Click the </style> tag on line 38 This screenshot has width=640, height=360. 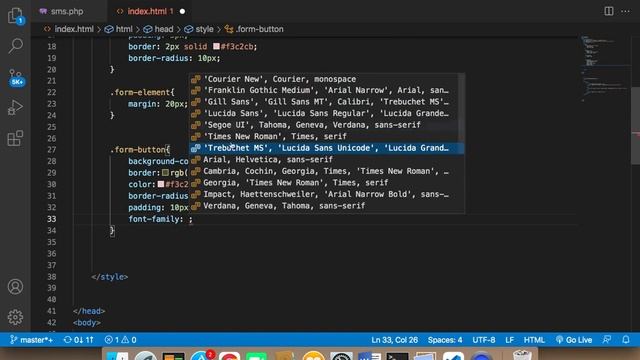pos(110,277)
